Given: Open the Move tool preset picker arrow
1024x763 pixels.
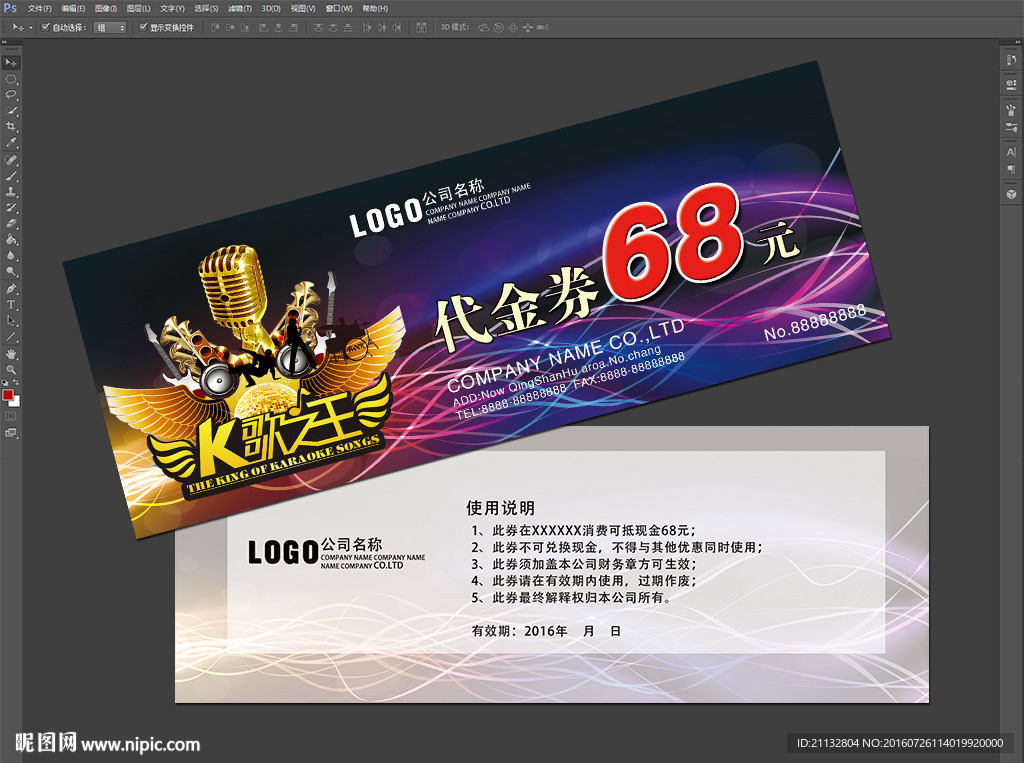Looking at the screenshot, I should [x=31, y=27].
